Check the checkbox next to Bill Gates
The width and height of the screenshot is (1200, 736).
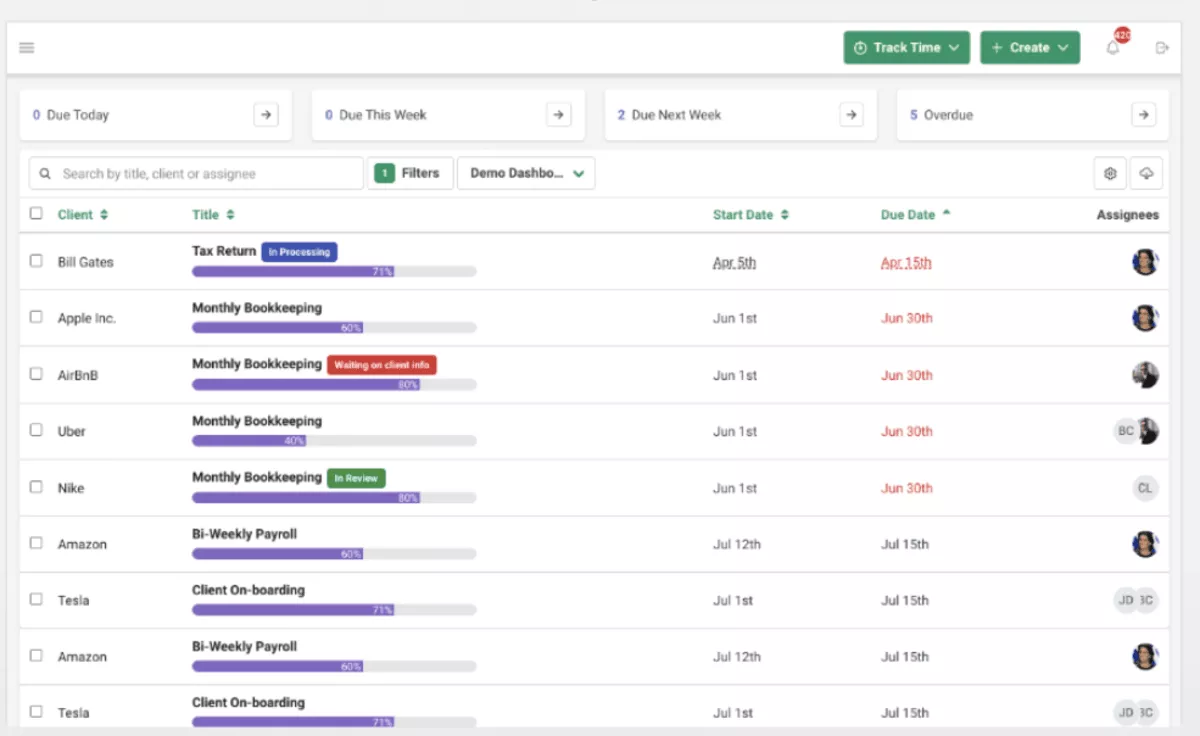click(36, 261)
